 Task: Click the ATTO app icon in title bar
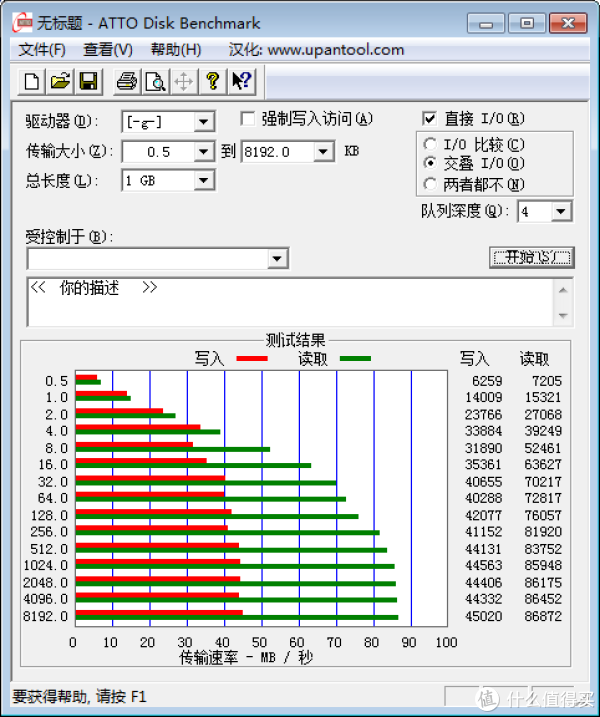22,22
